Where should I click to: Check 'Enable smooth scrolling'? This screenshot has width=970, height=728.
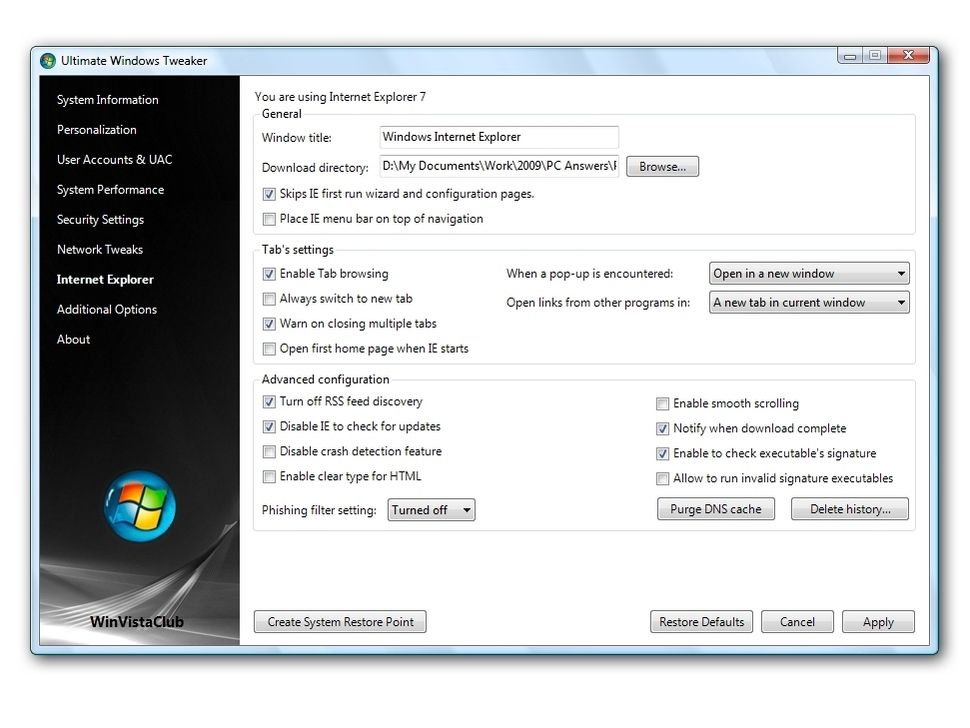(x=662, y=403)
